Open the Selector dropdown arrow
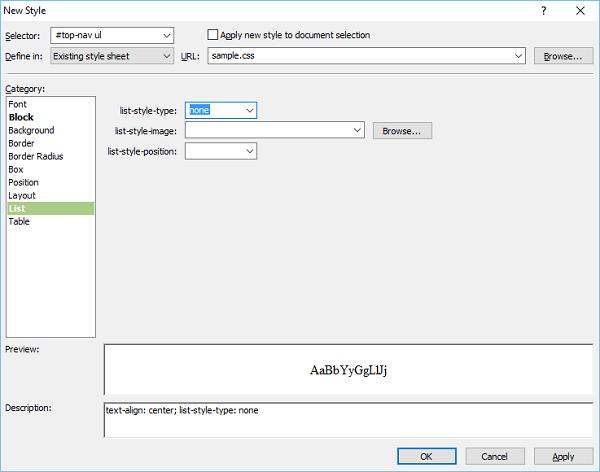Viewport: 600px width, 472px height. (166, 36)
